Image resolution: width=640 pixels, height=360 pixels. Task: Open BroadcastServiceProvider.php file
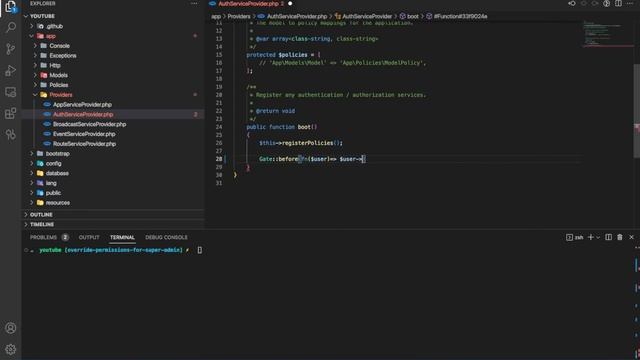pyautogui.click(x=89, y=124)
